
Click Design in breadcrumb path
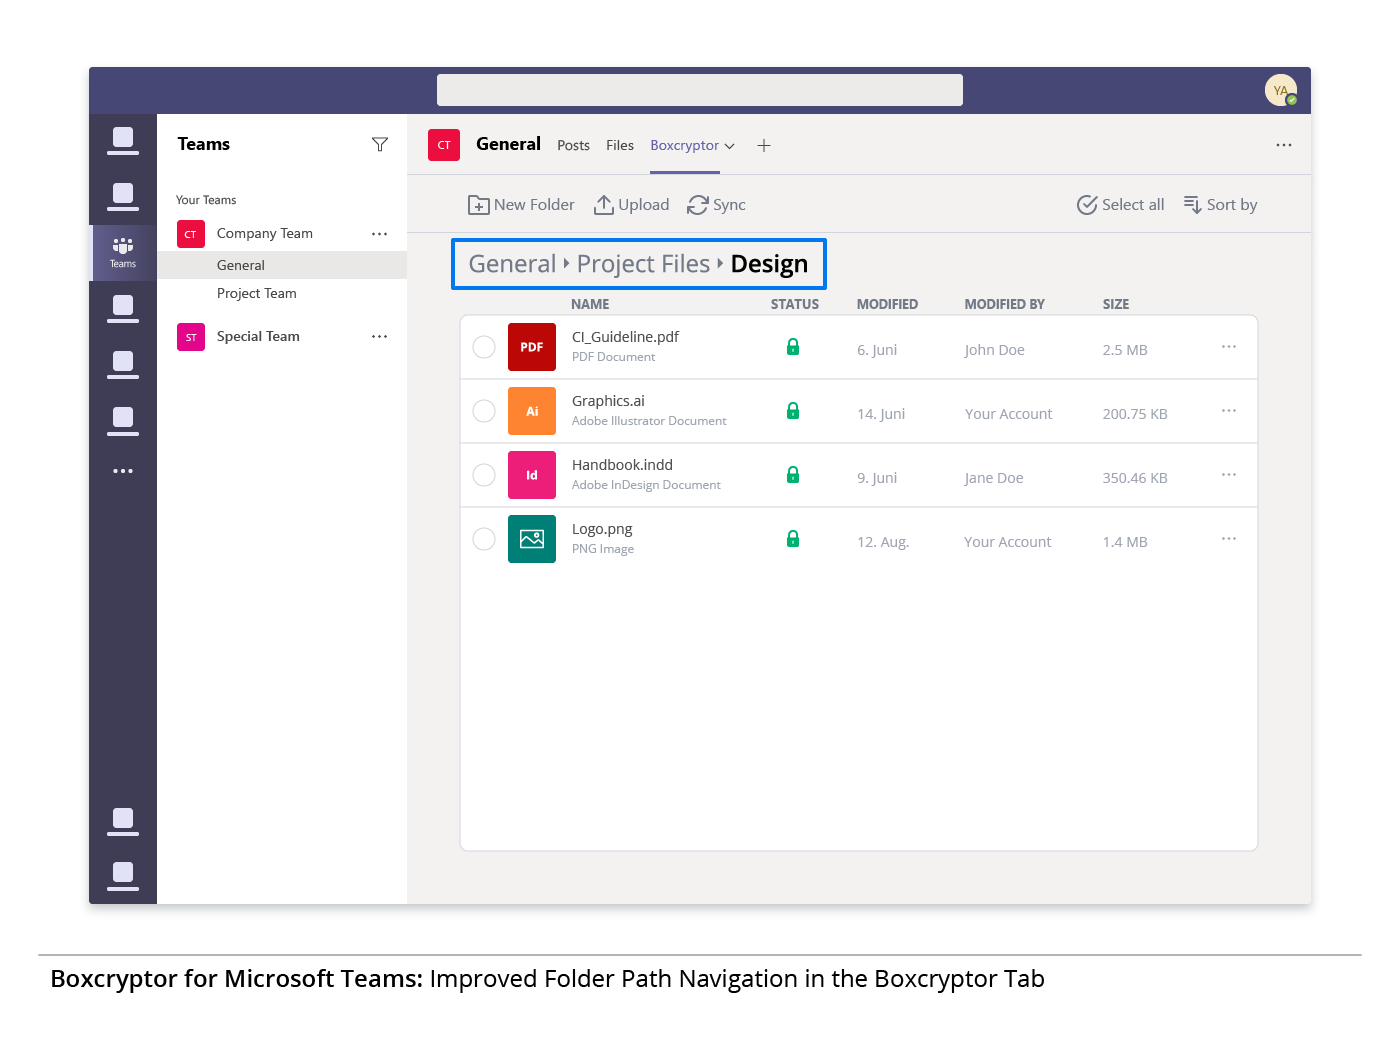coord(769,264)
